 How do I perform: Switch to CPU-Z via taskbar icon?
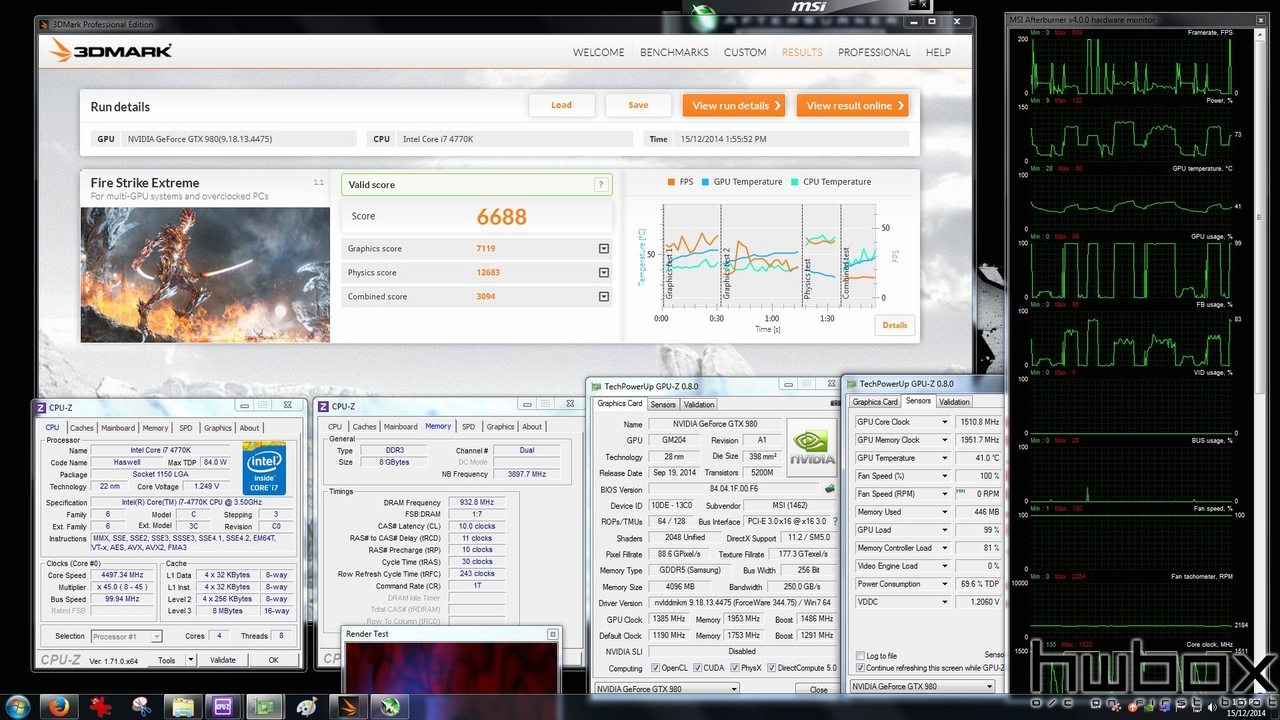pos(224,707)
